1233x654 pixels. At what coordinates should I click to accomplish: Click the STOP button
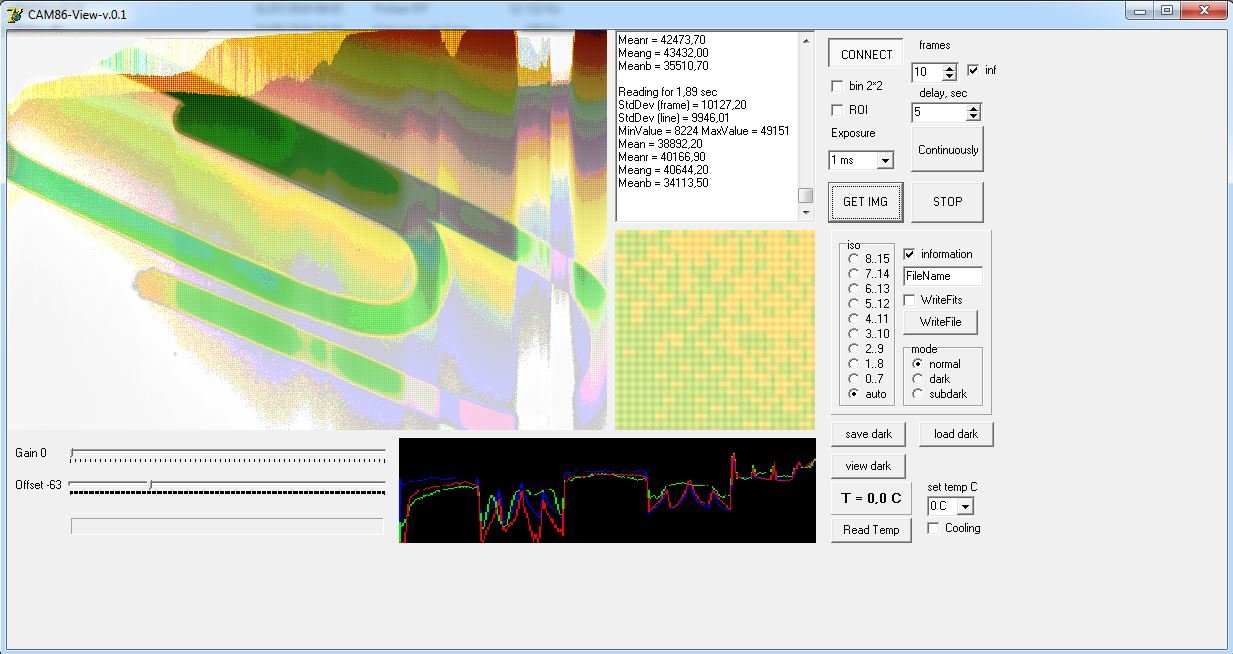[947, 201]
